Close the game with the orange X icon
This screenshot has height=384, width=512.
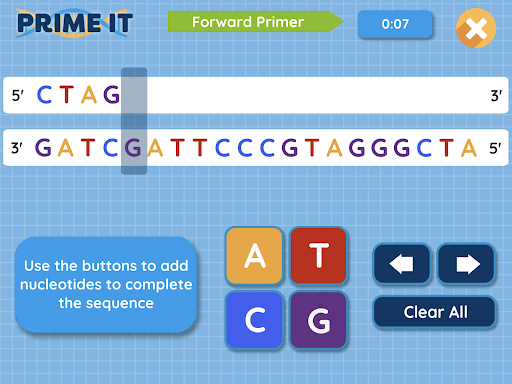click(x=476, y=28)
